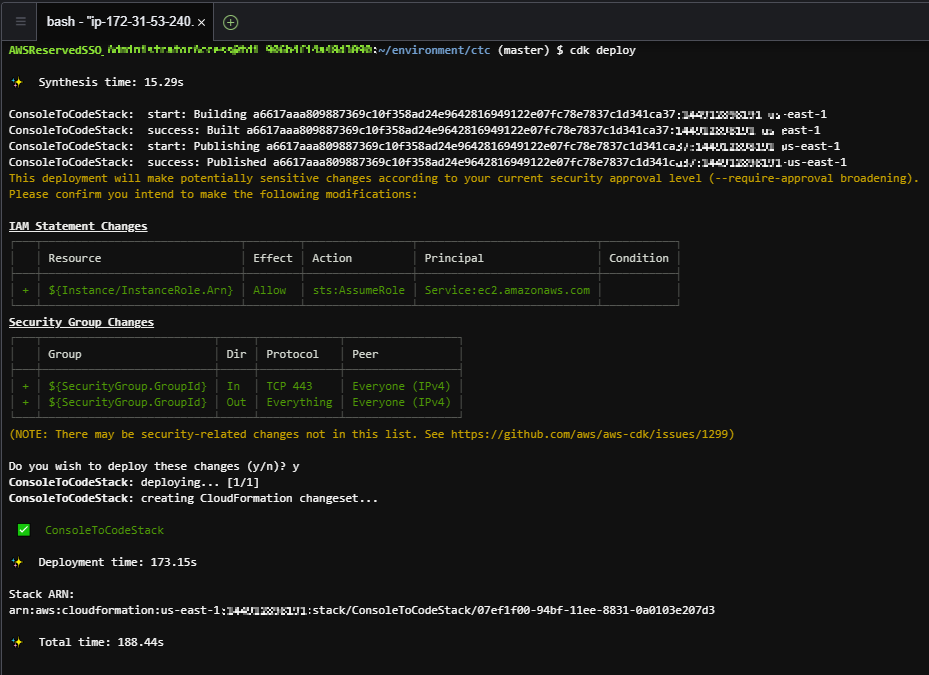Click the Security Group Changes heading
This screenshot has height=675, width=929.
click(81, 322)
